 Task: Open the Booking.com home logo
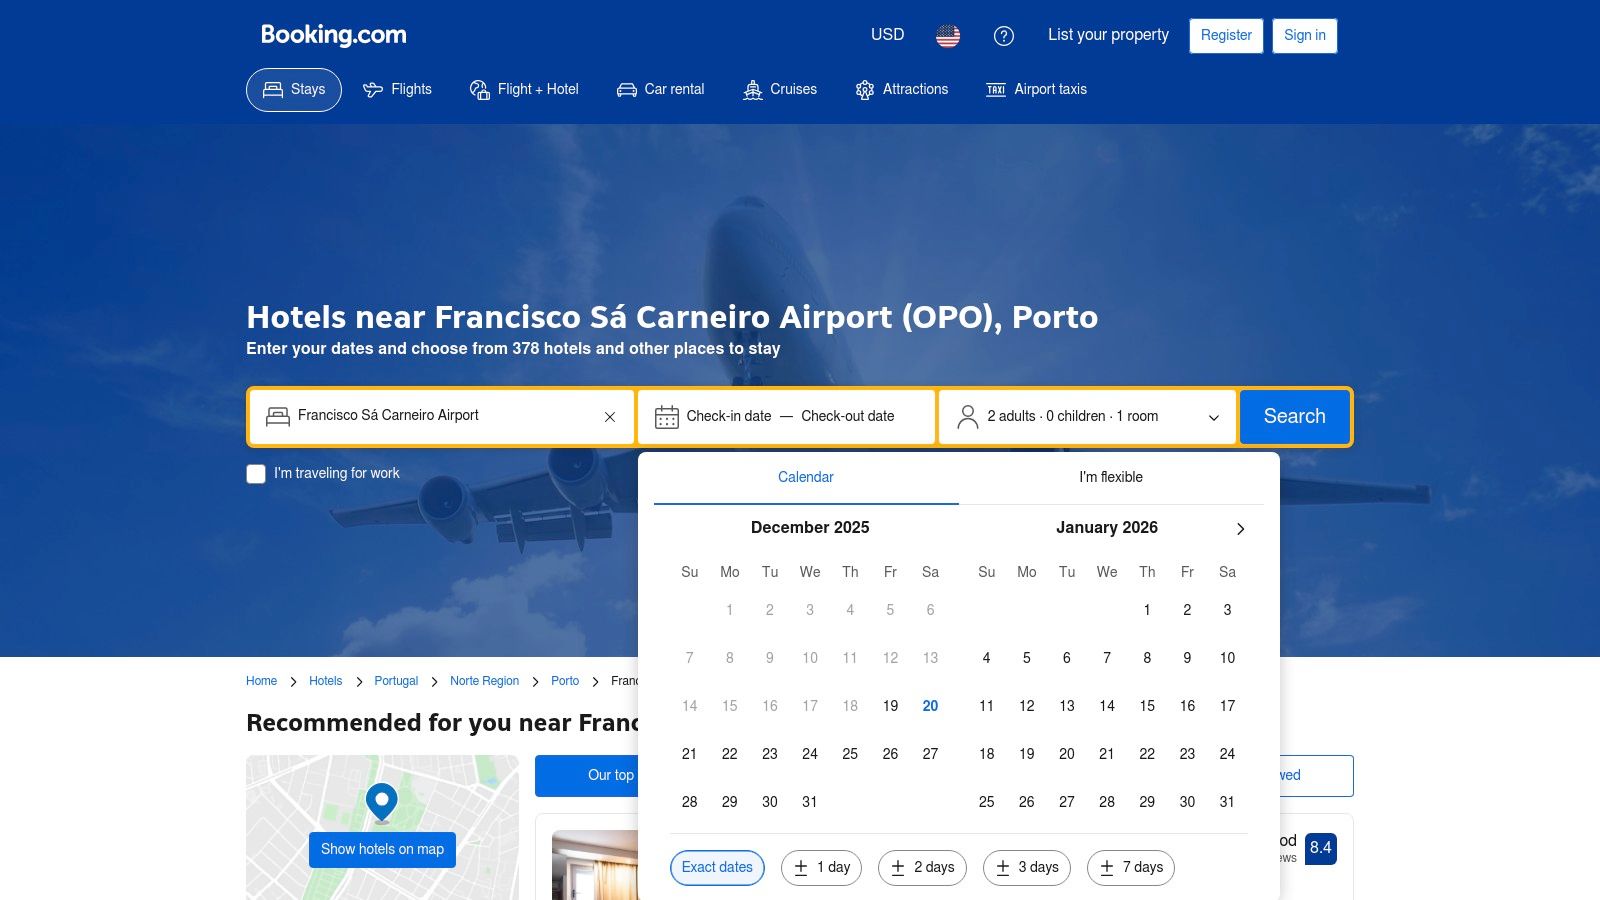(334, 35)
